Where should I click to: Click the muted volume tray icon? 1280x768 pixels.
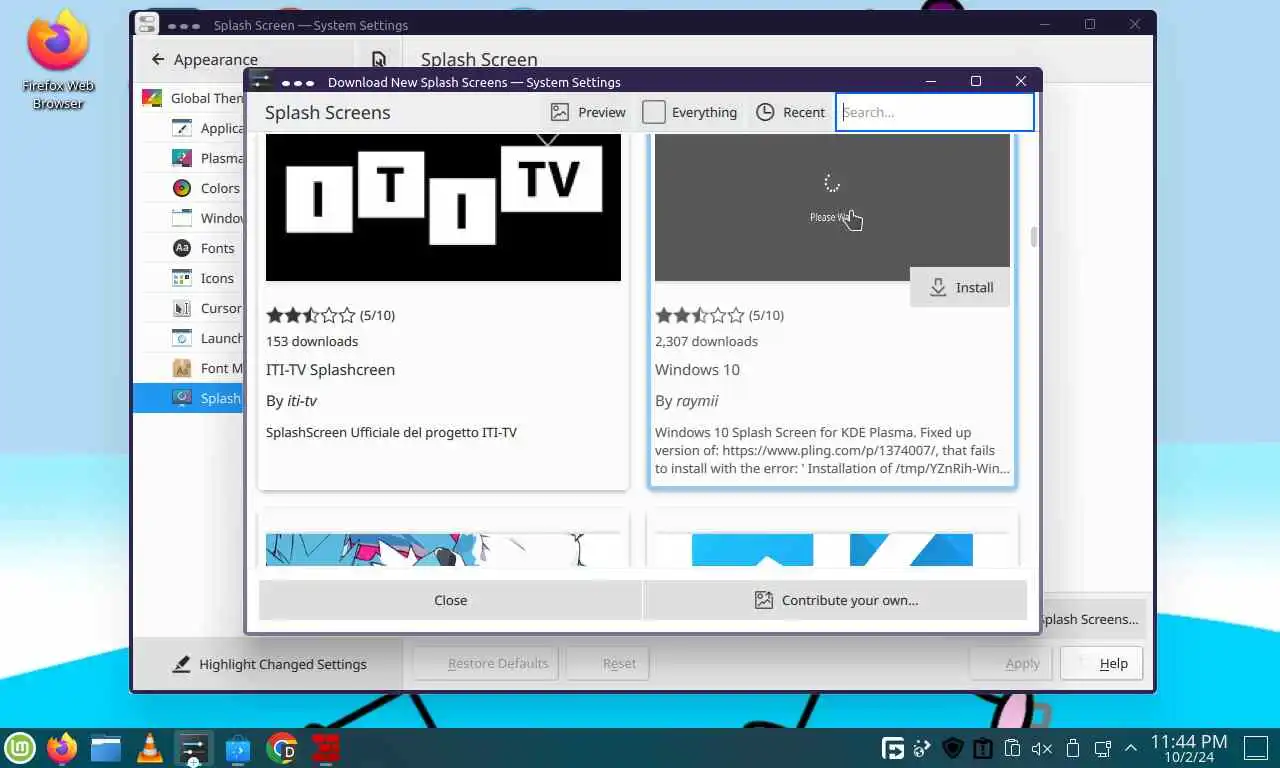pos(1042,748)
